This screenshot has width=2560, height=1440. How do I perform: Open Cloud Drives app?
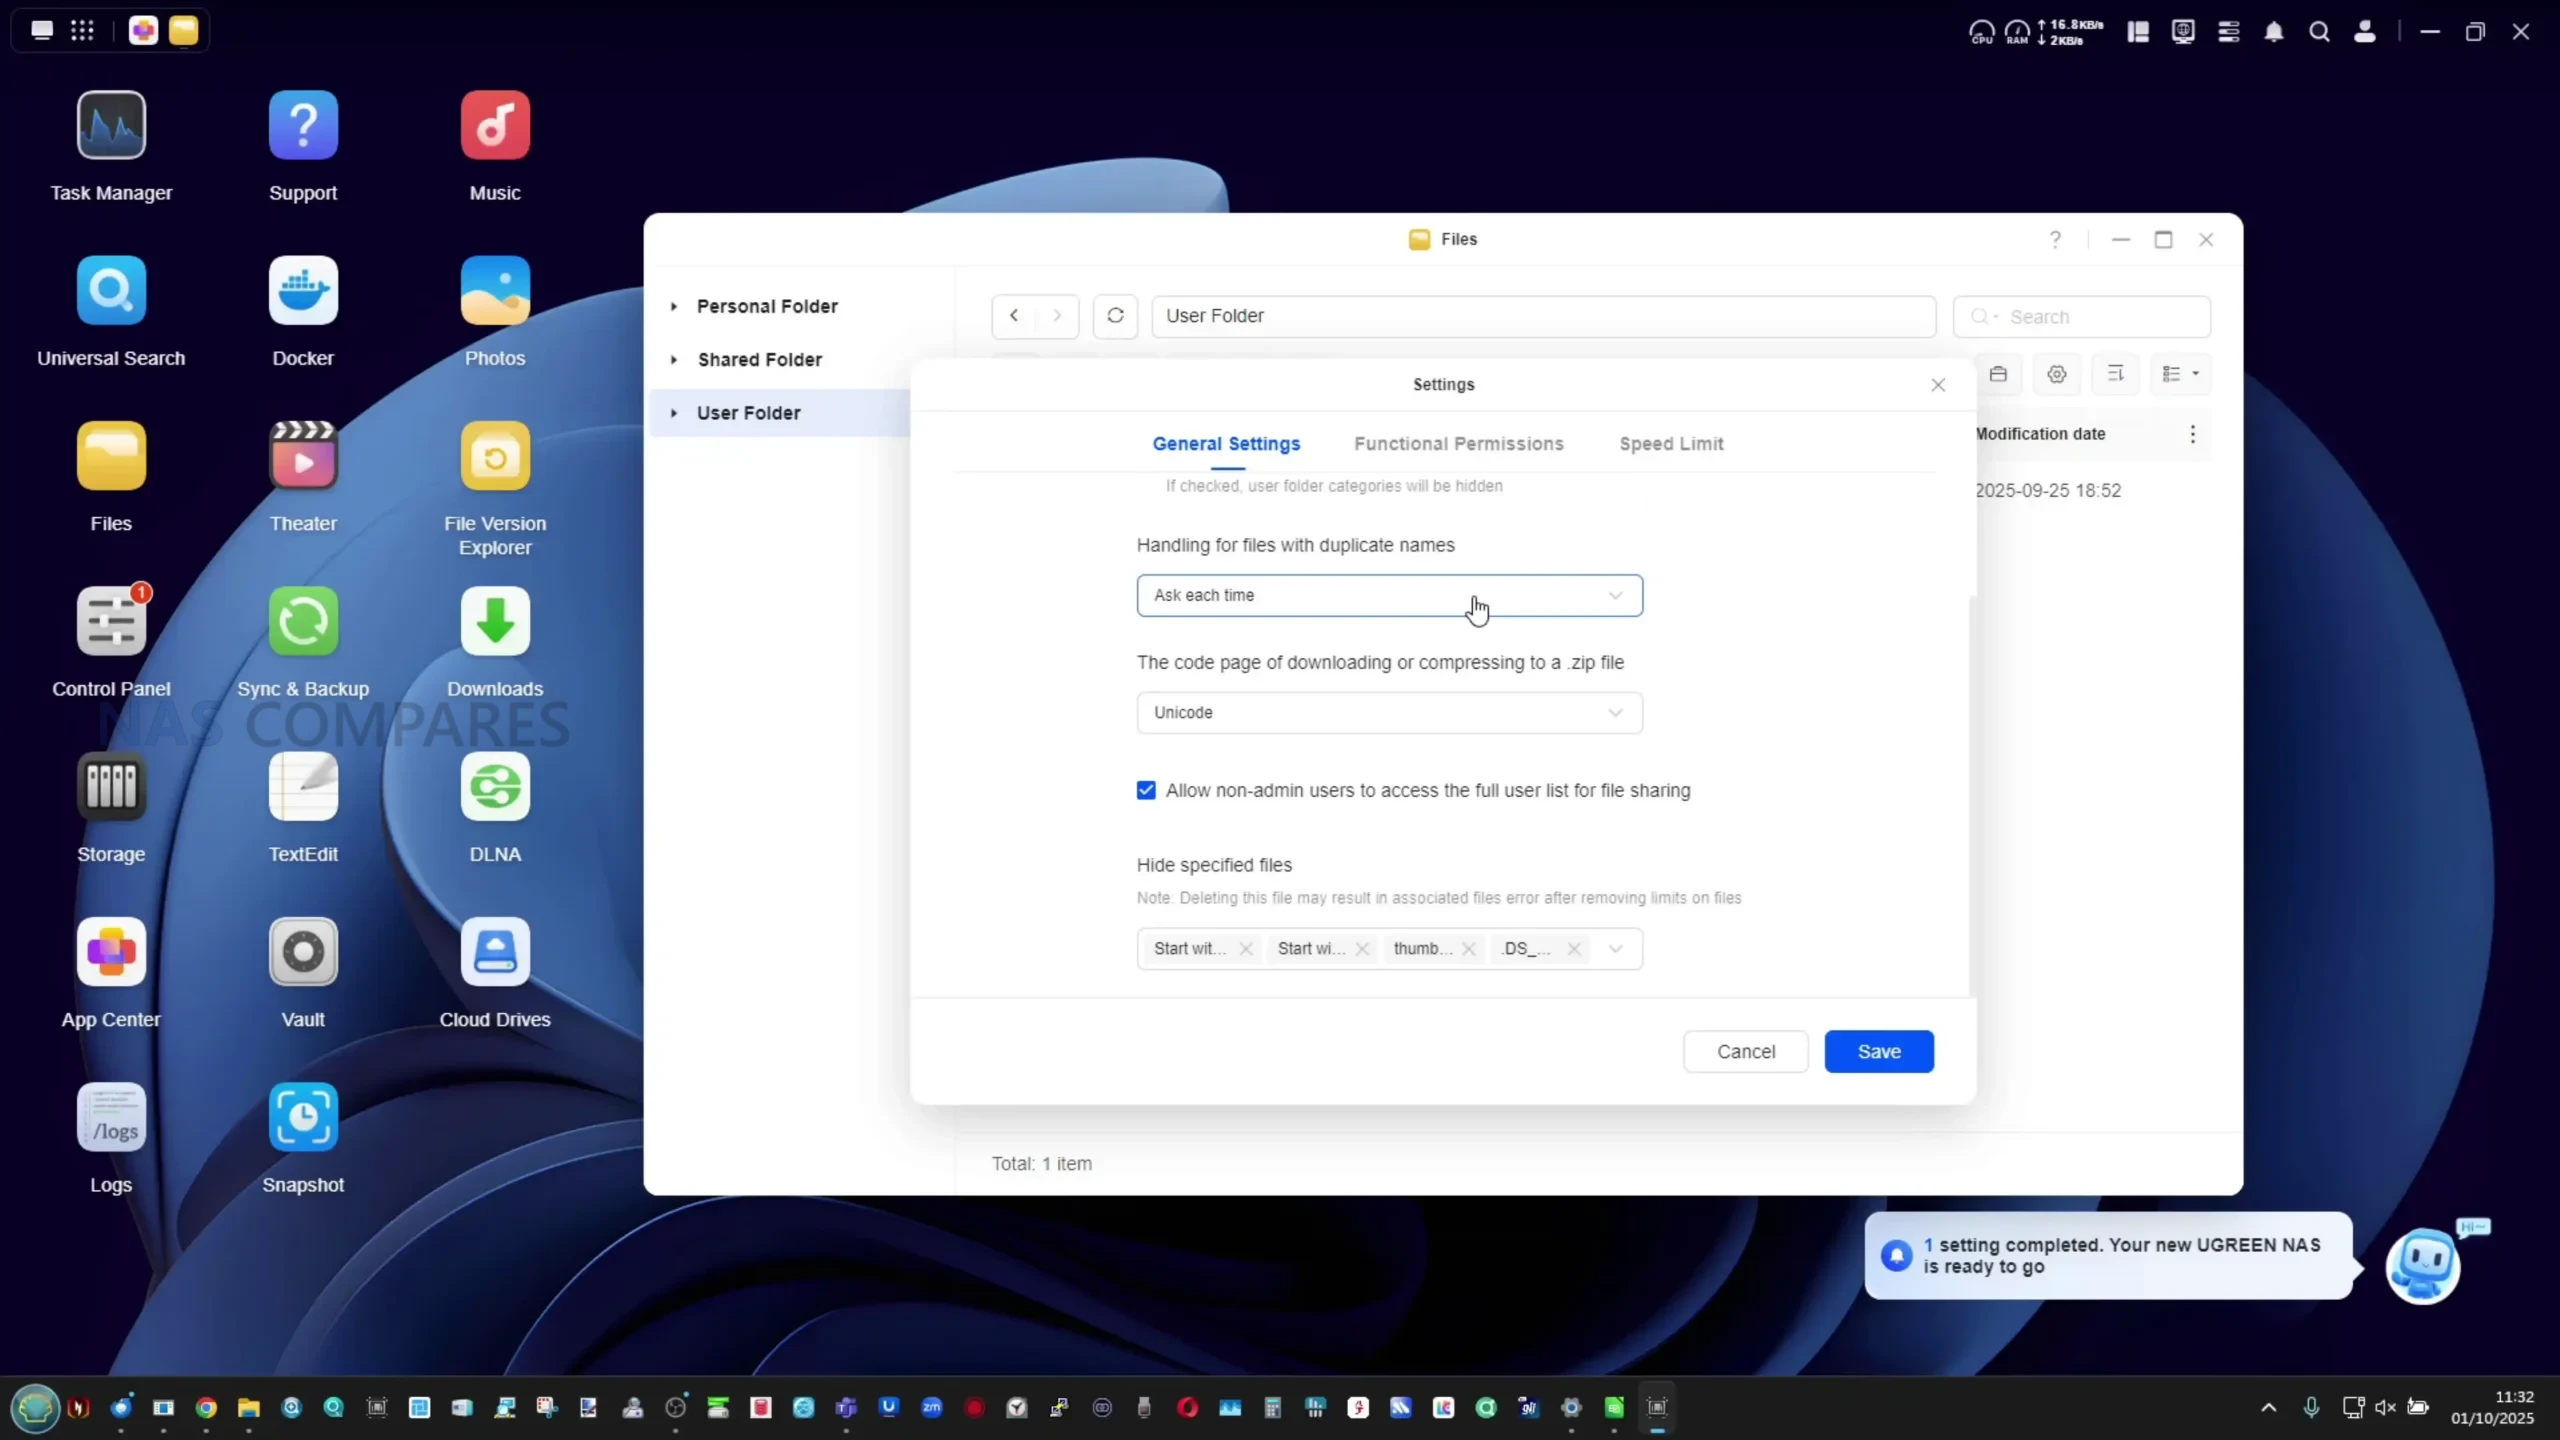pos(495,952)
